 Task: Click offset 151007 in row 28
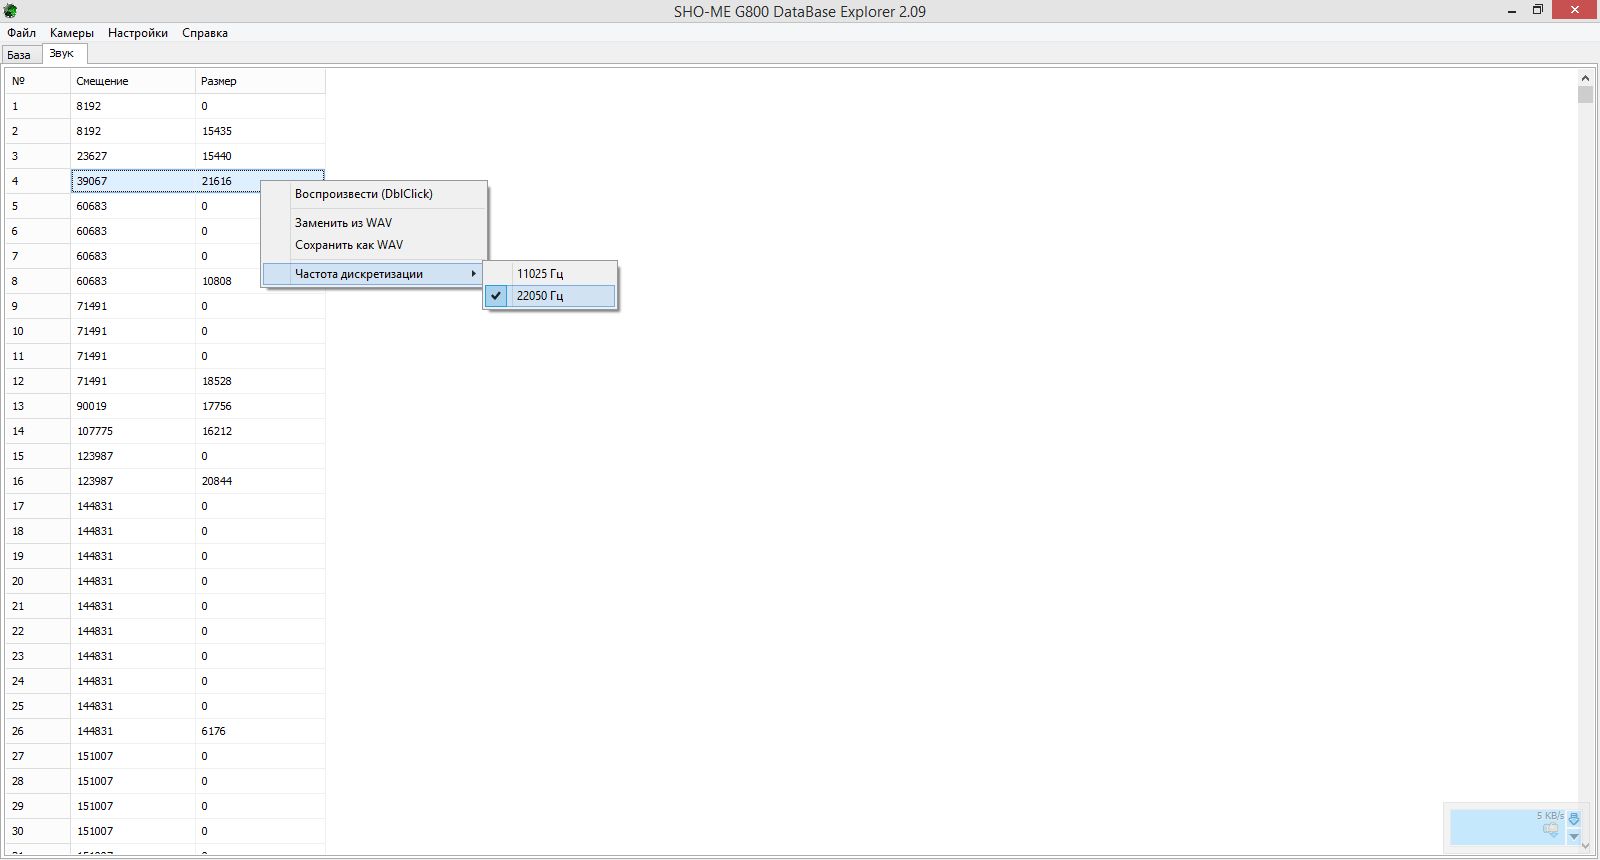[95, 781]
